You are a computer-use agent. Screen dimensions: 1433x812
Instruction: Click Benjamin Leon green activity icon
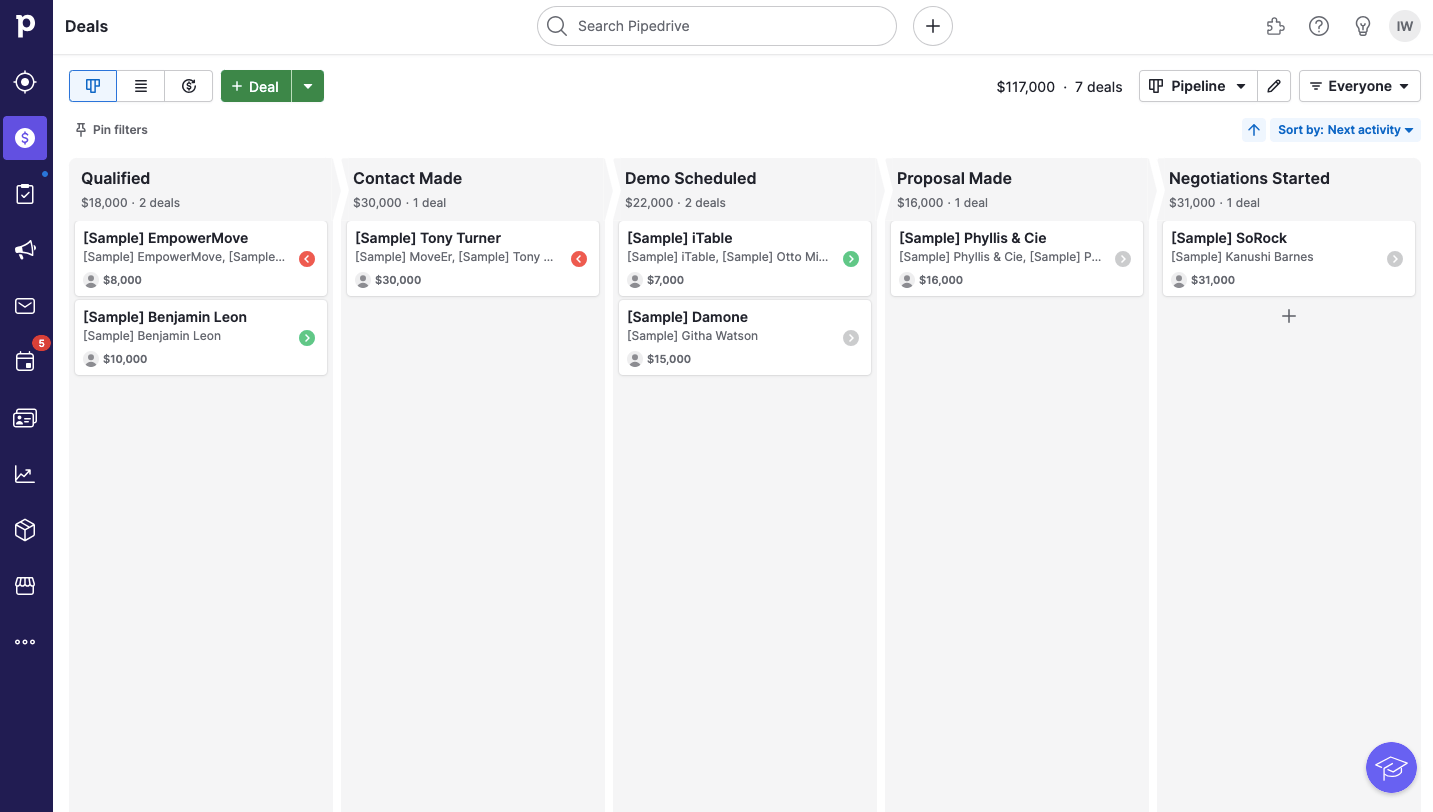pos(307,338)
